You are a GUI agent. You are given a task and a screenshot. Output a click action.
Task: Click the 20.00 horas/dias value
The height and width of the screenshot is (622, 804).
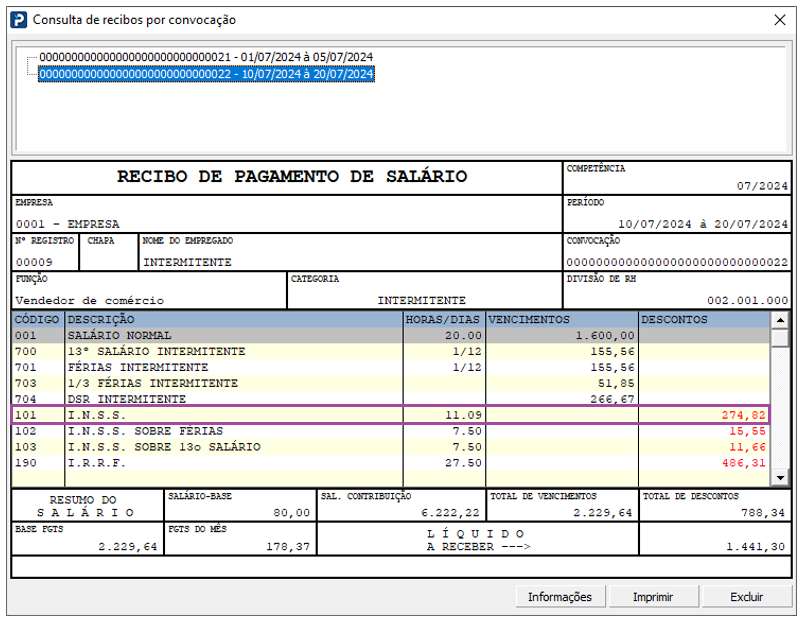pos(464,335)
